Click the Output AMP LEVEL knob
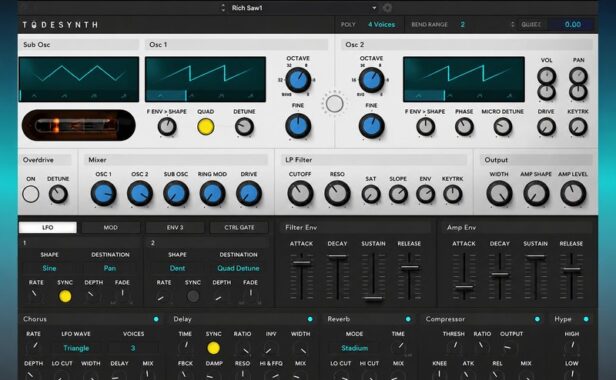Image resolution: width=616 pixels, height=380 pixels. tap(573, 193)
